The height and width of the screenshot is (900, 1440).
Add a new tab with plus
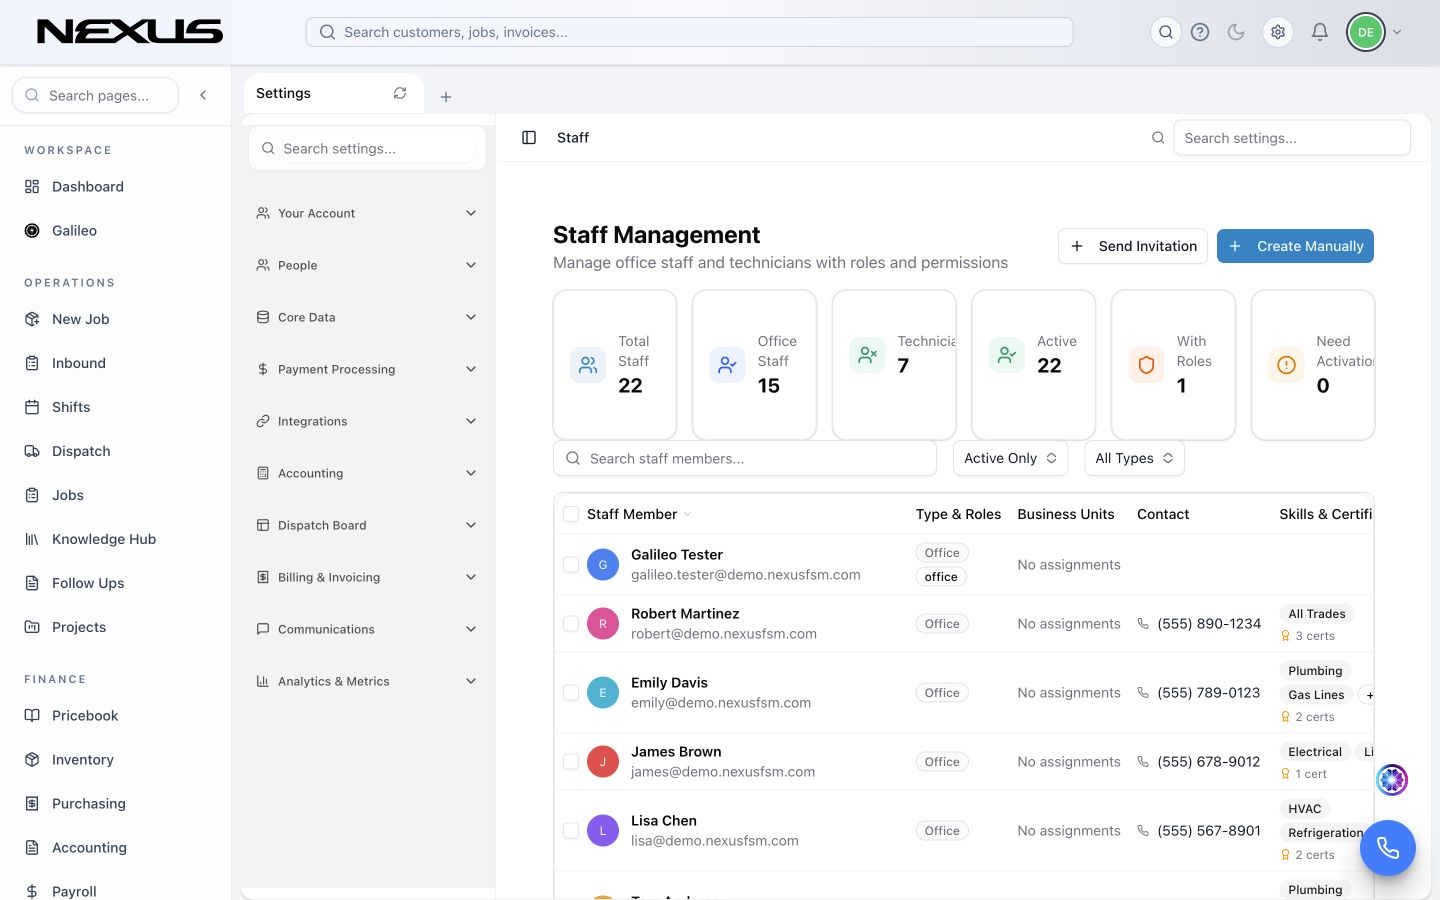pyautogui.click(x=446, y=97)
